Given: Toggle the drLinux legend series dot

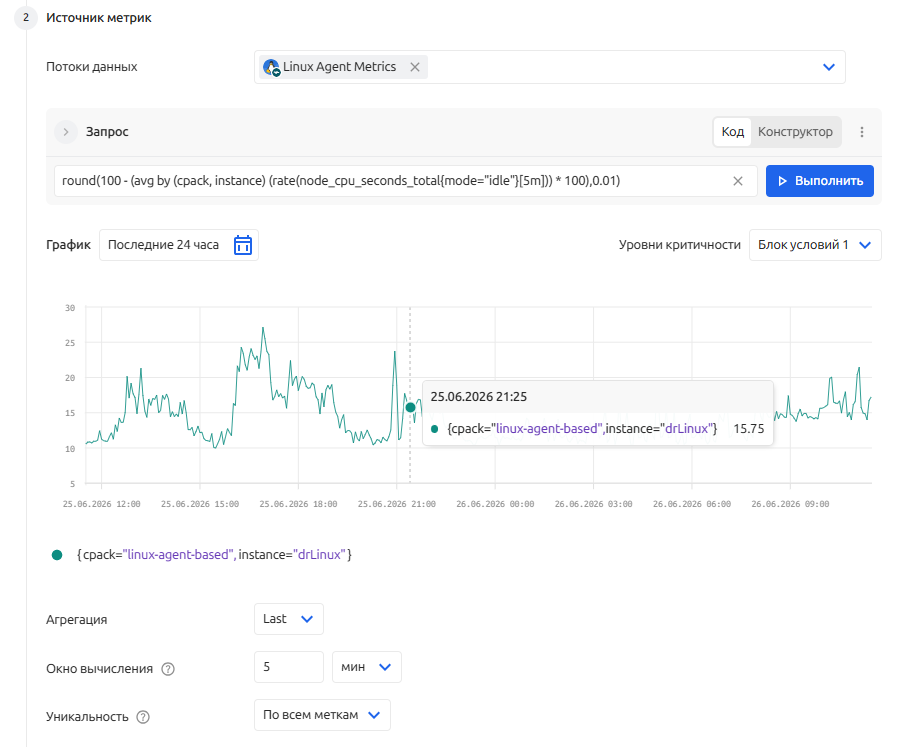Looking at the screenshot, I should [57, 555].
